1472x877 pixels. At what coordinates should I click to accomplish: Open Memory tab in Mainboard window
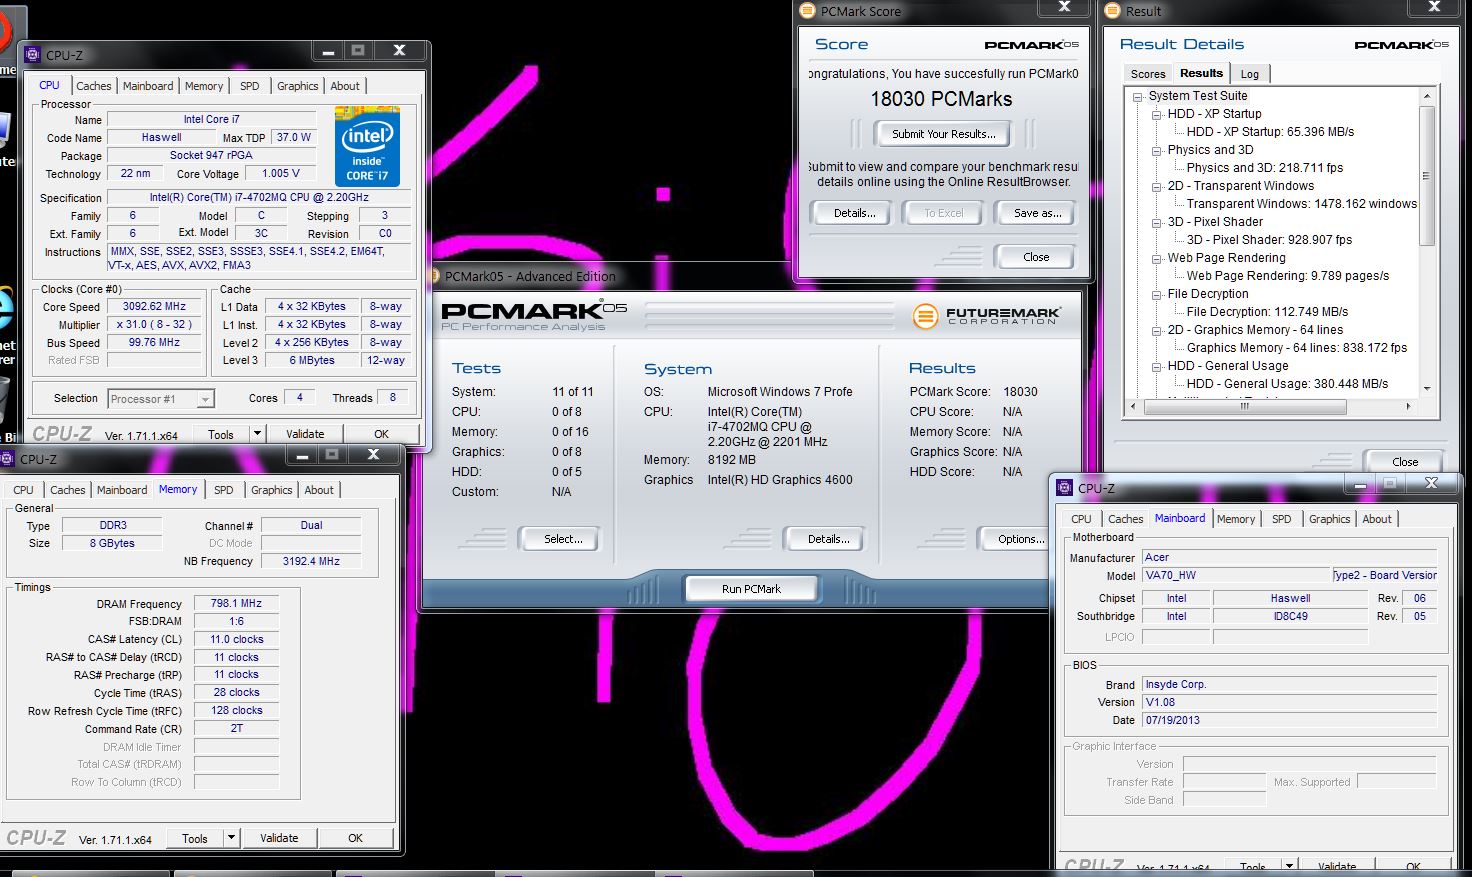click(1236, 519)
